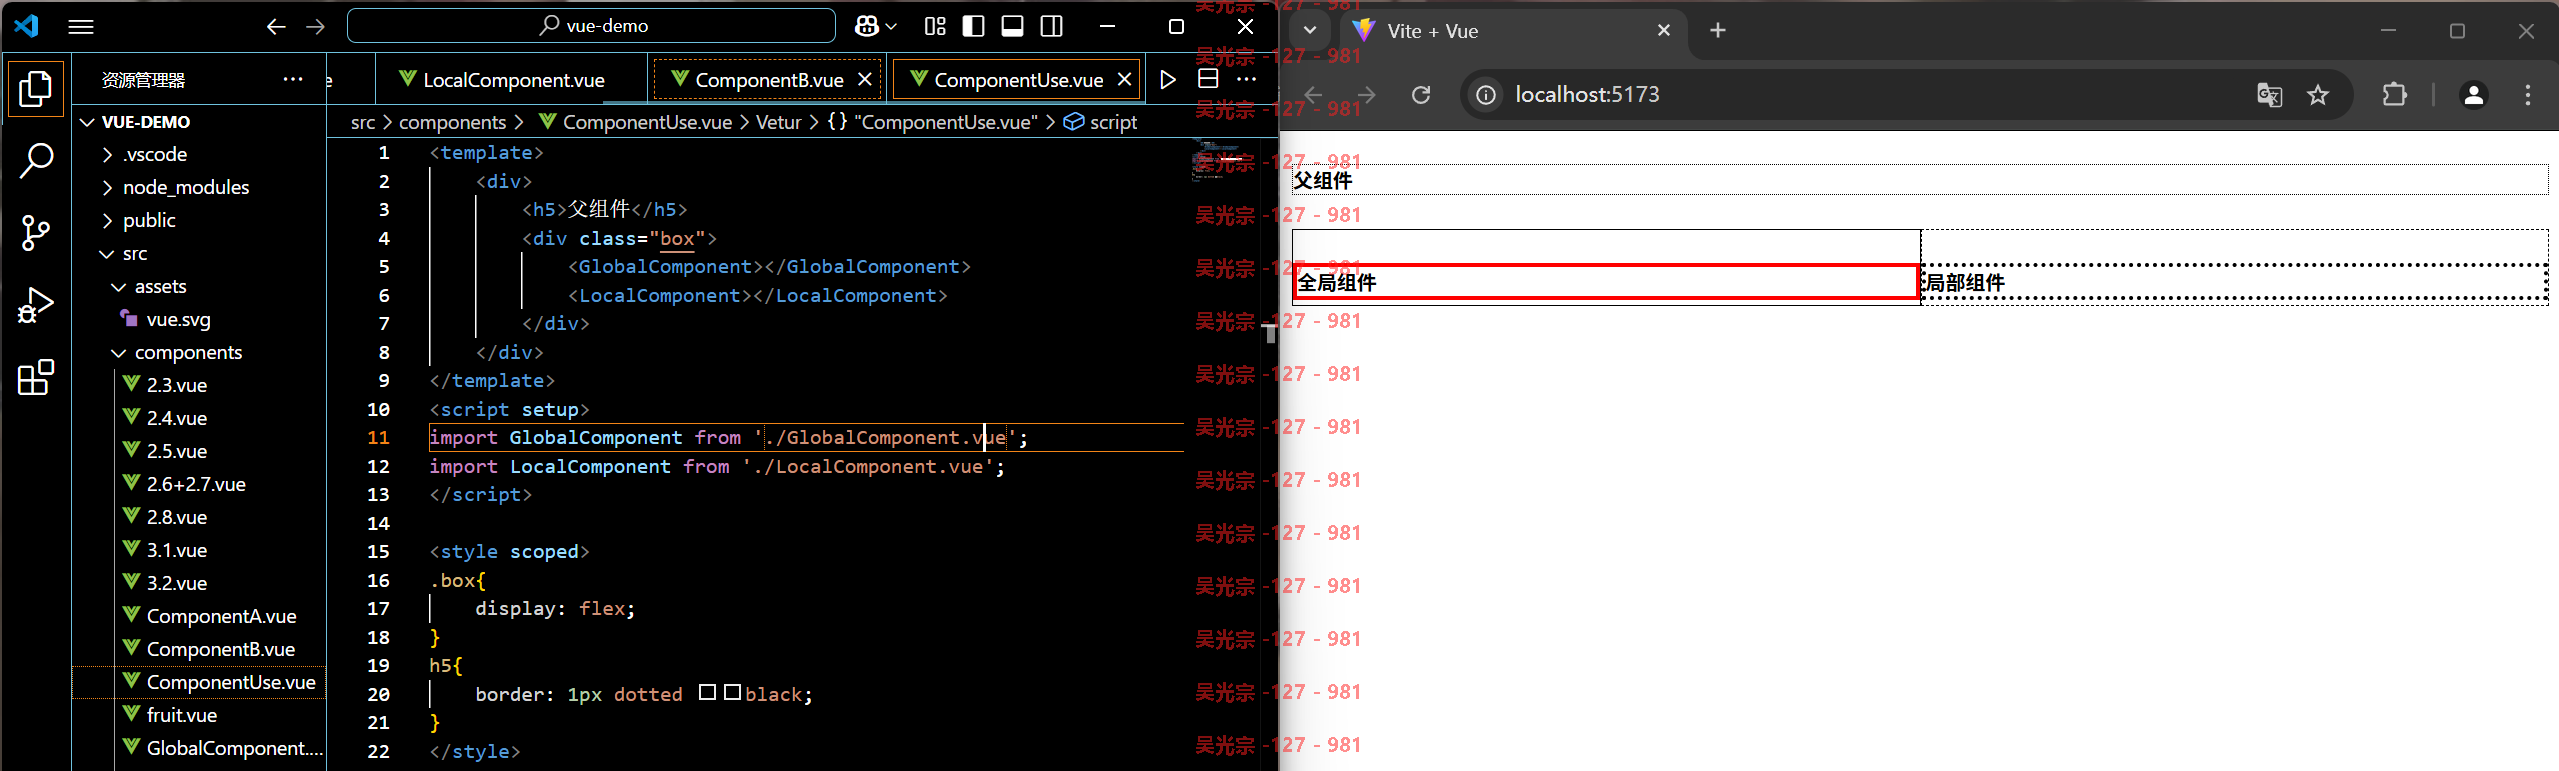This screenshot has height=771, width=2559.
Task: Open the Search view in activity bar
Action: [36, 160]
